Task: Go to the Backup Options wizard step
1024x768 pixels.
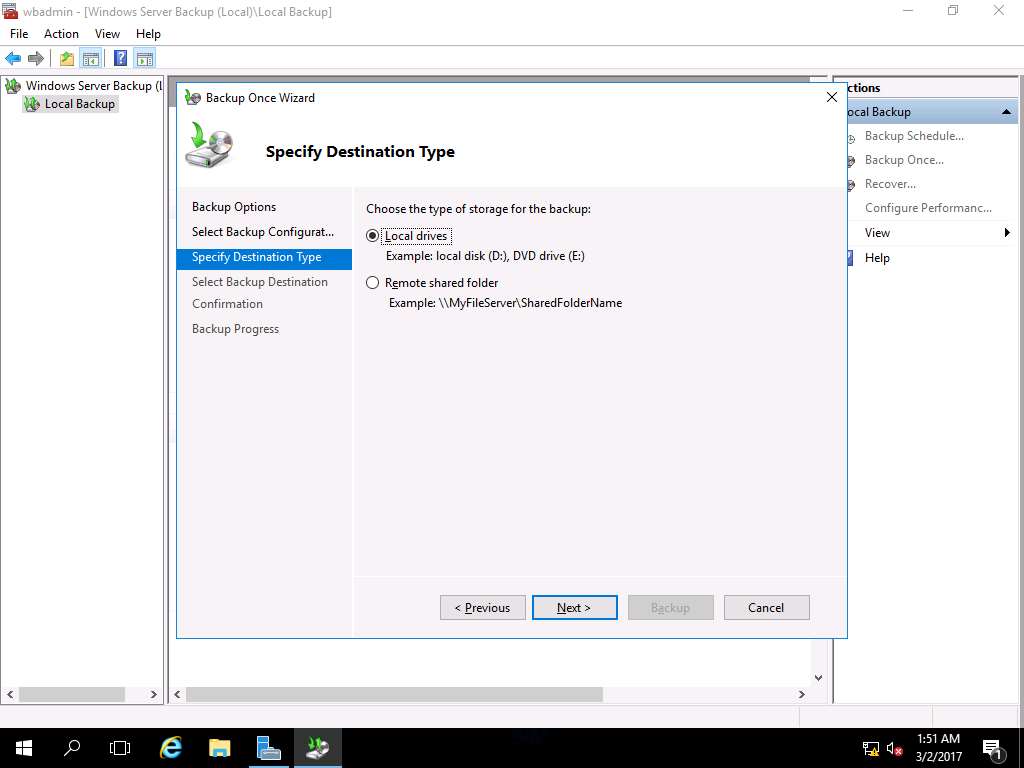Action: point(234,207)
